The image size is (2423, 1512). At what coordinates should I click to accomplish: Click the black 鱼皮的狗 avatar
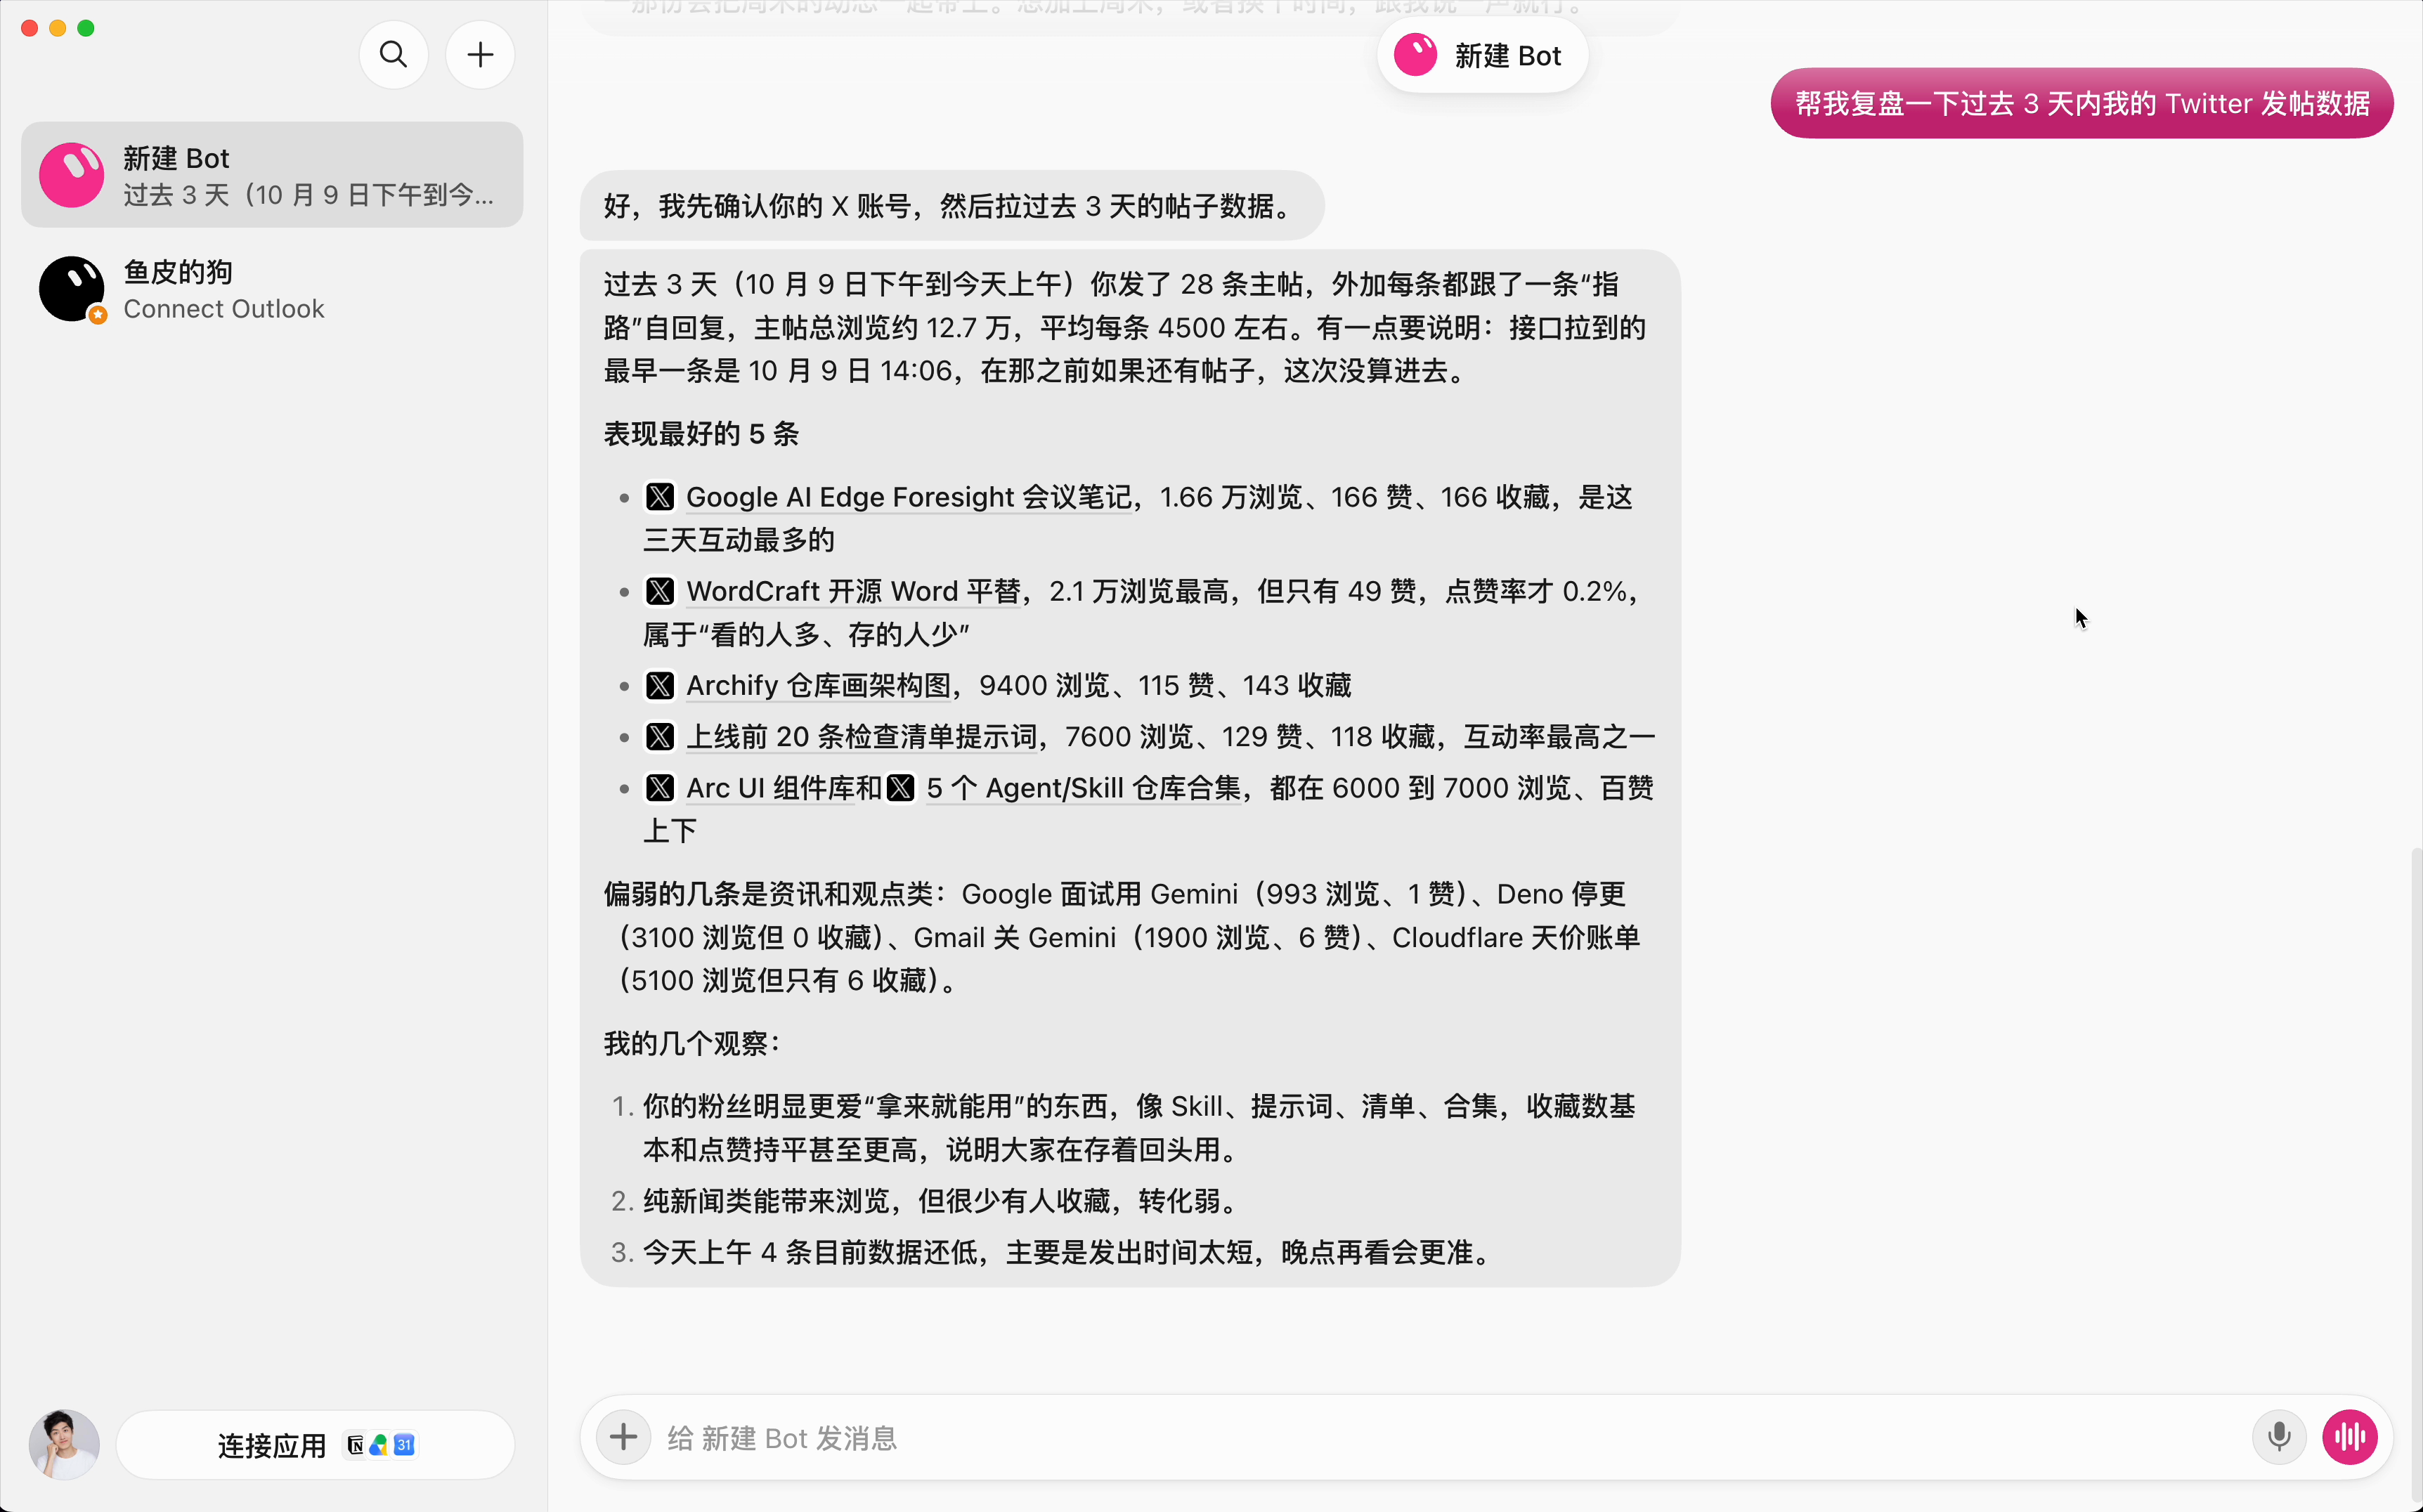tap(71, 289)
